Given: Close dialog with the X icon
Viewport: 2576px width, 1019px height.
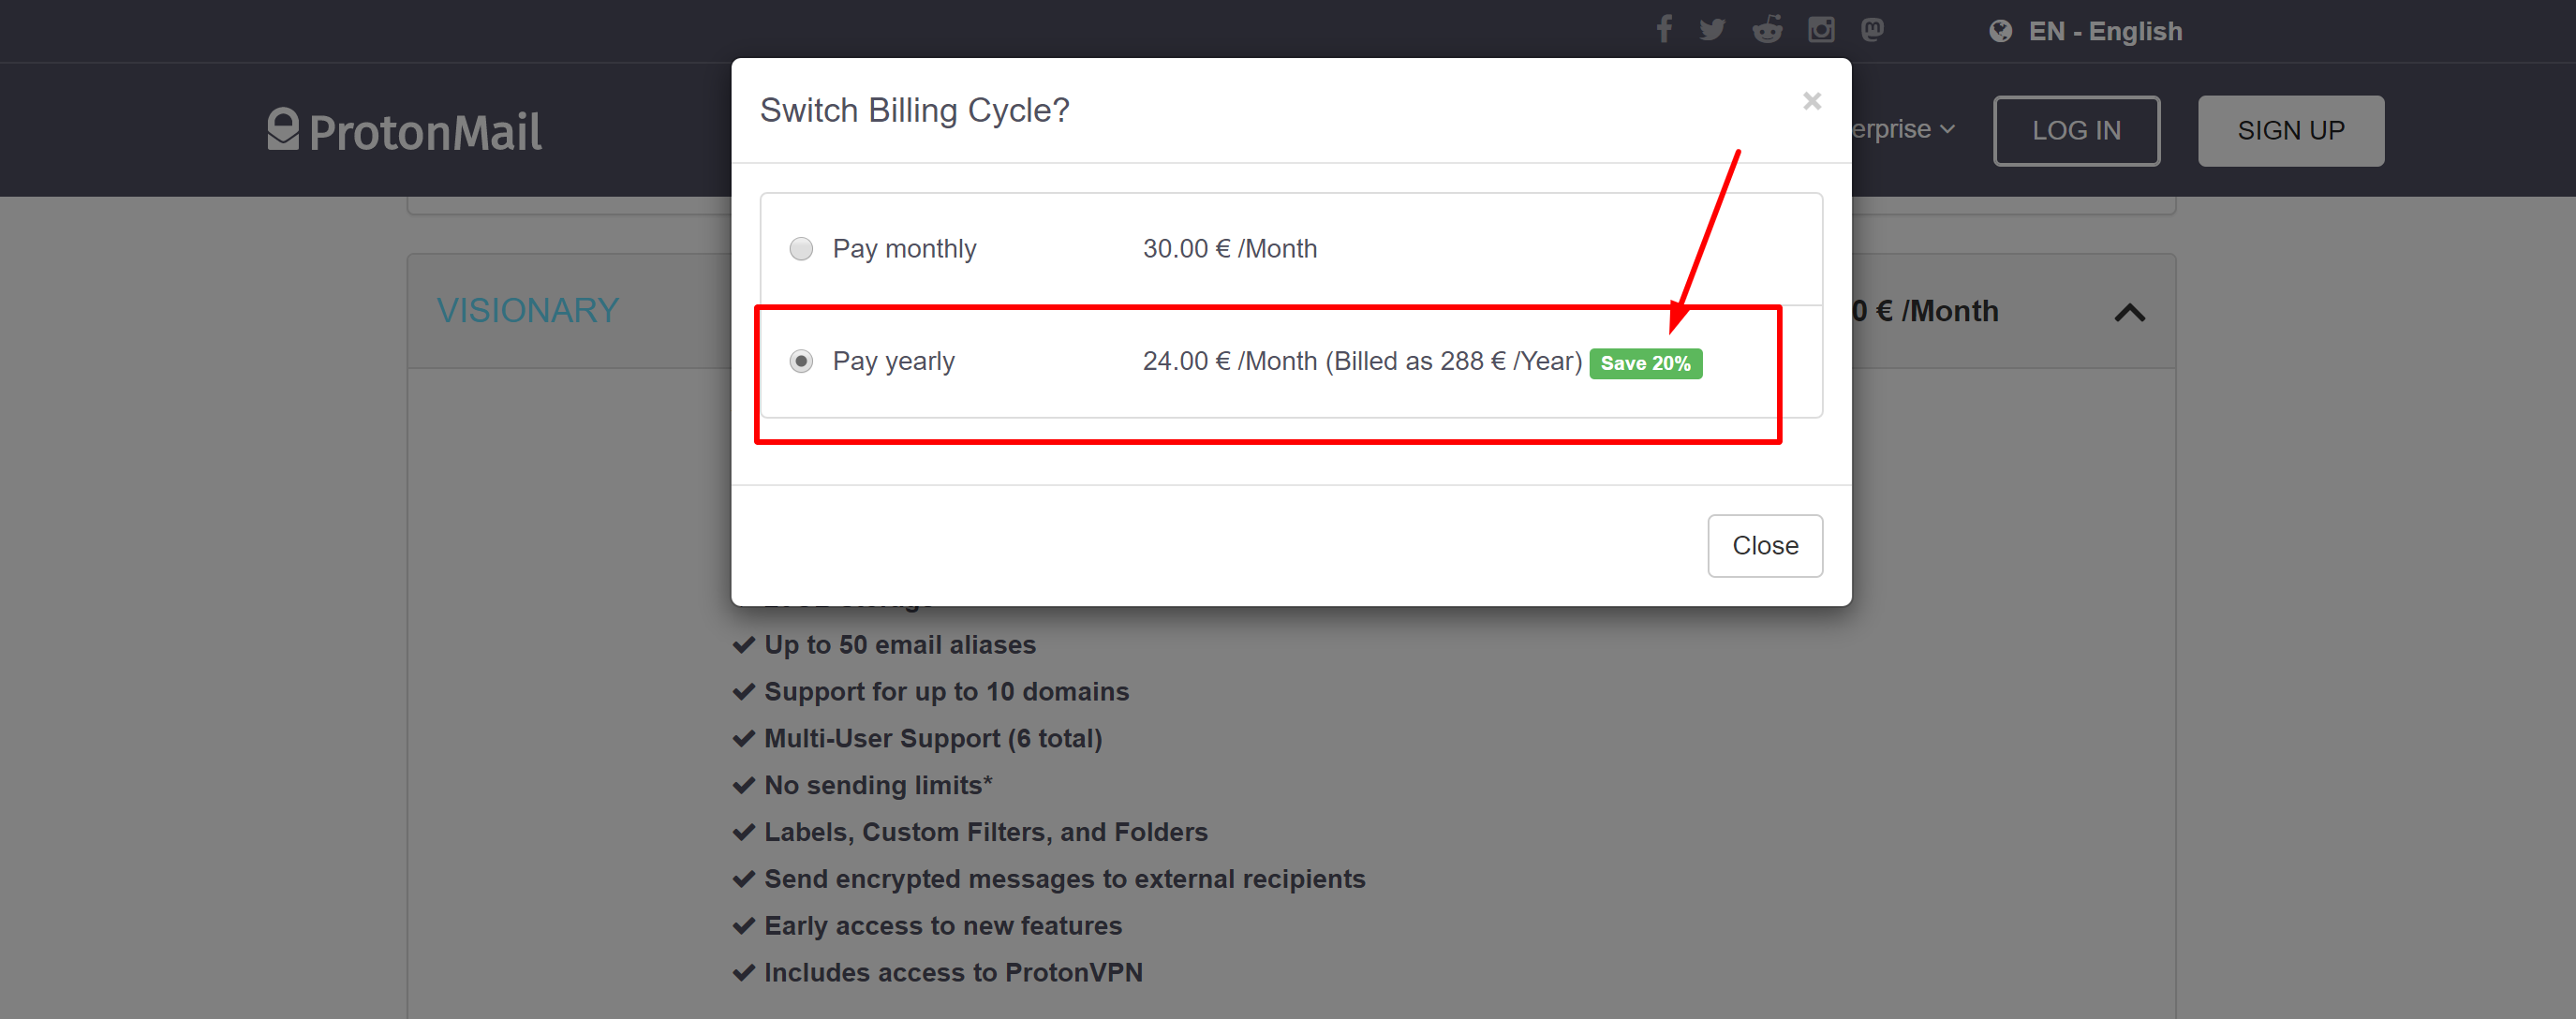Looking at the screenshot, I should [1811, 101].
